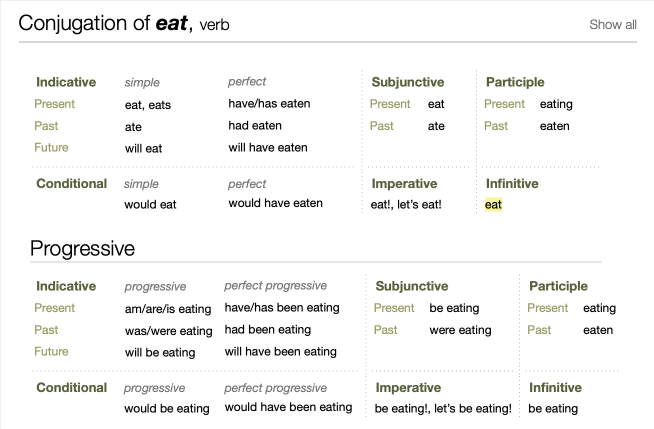This screenshot has width=654, height=429.
Task: Select the "will eat" future form
Action: (144, 149)
